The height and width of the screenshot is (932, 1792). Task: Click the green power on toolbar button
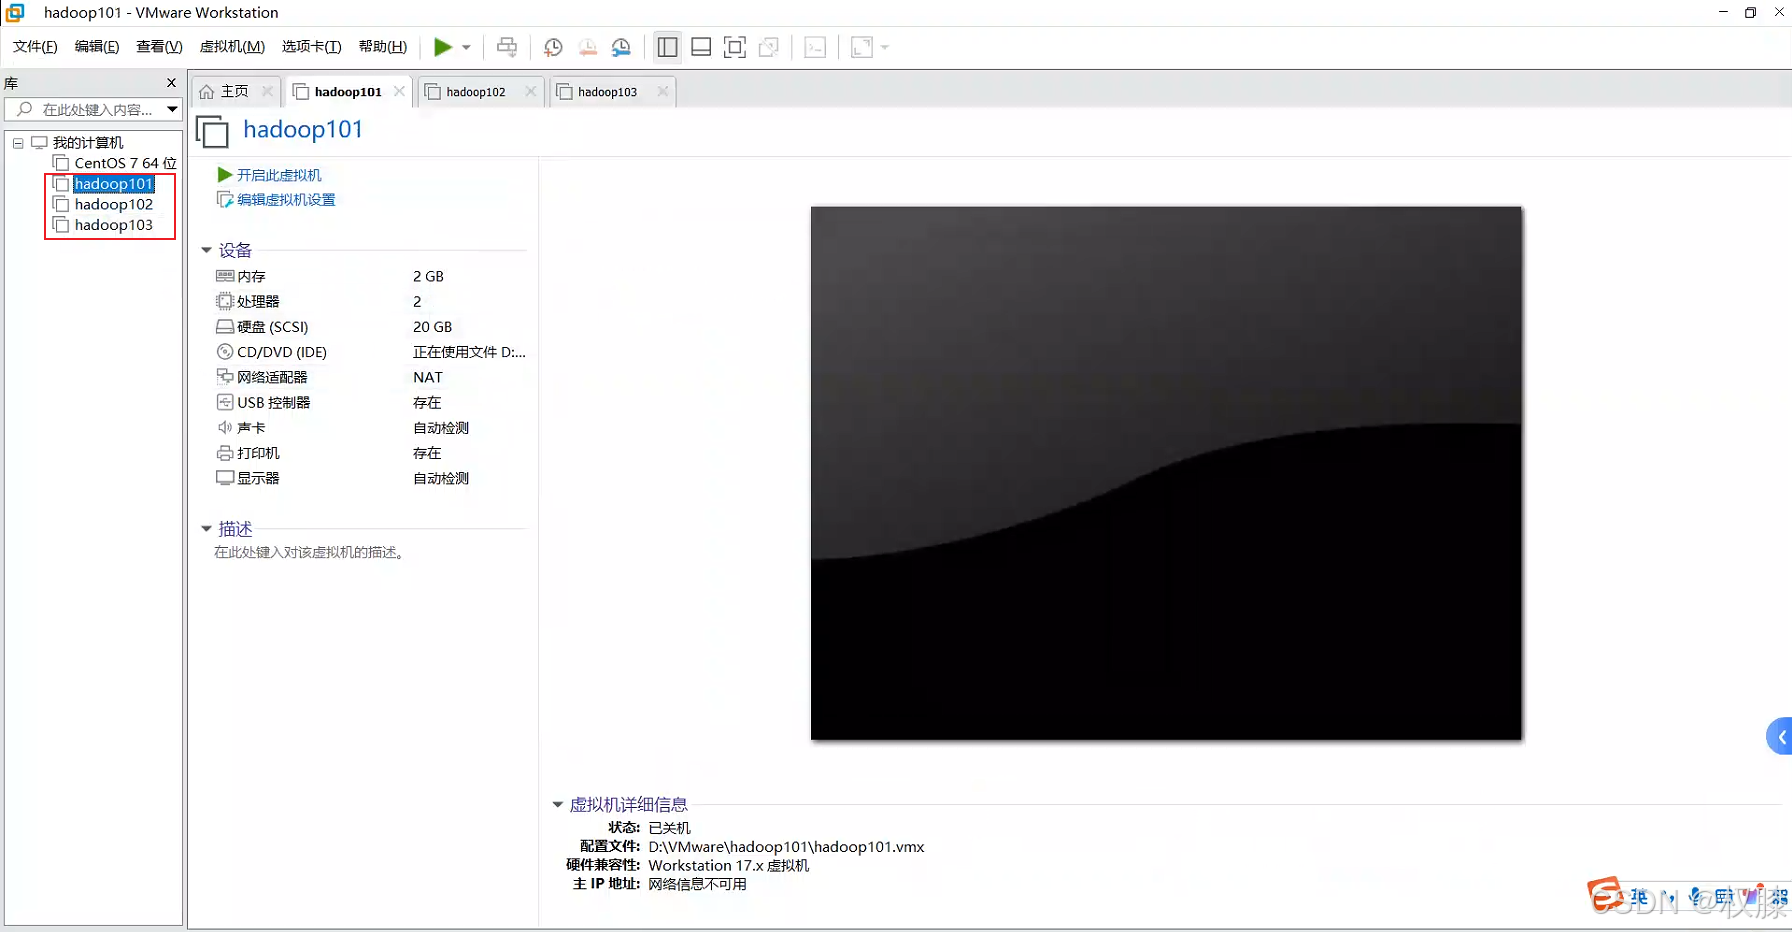coord(442,47)
